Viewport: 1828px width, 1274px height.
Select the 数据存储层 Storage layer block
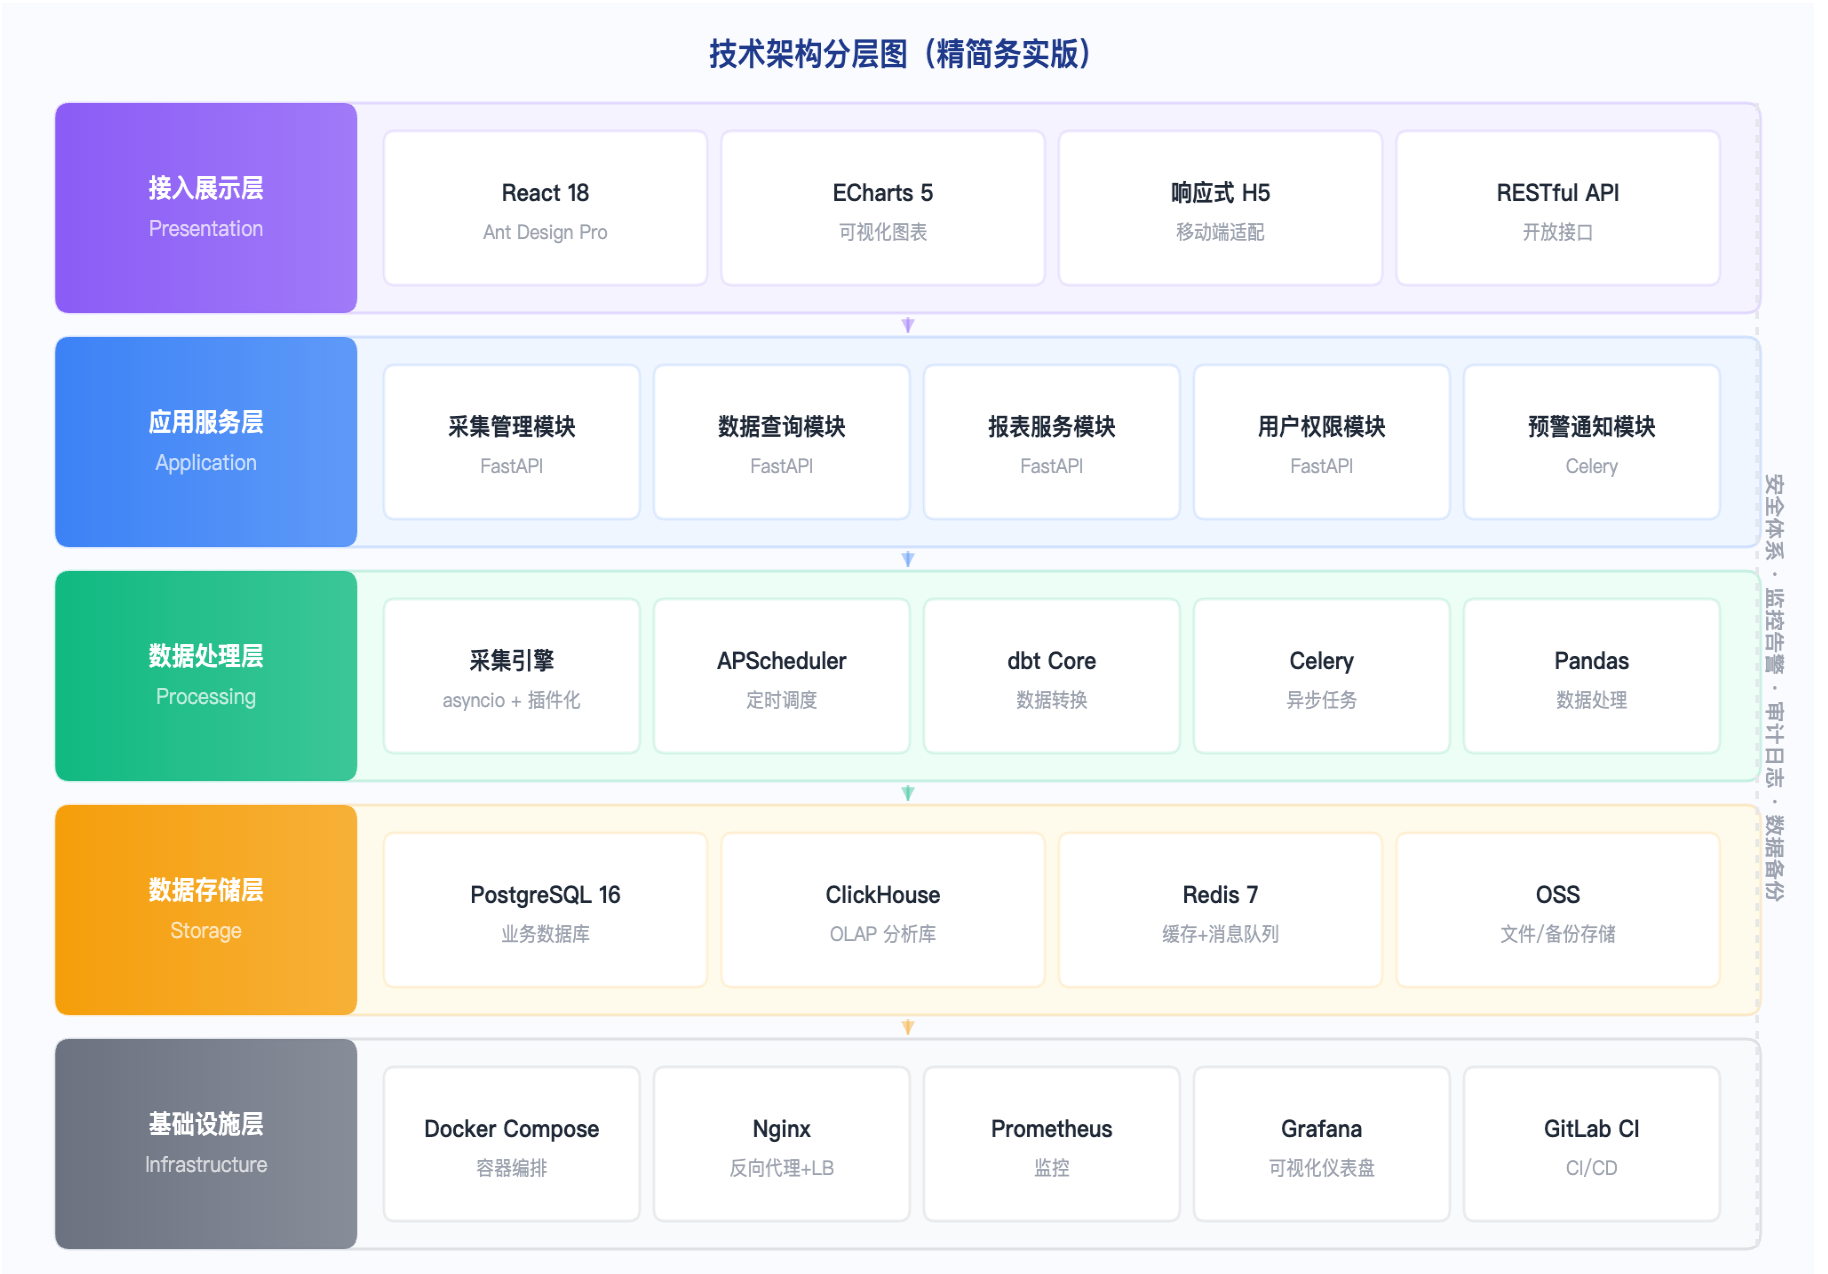point(206,910)
